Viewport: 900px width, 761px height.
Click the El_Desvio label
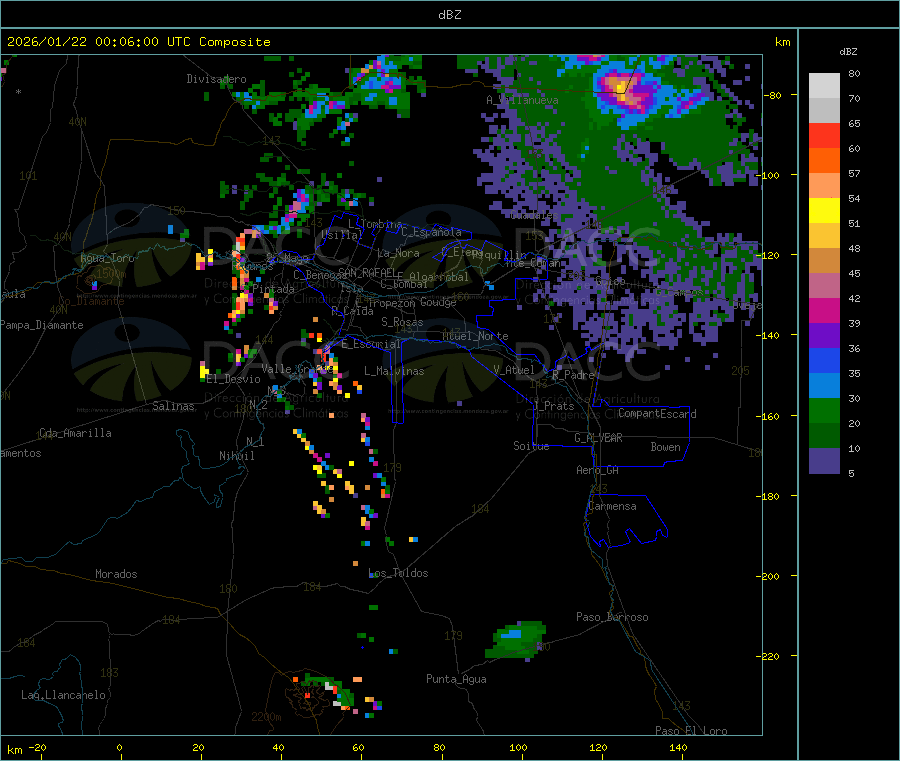click(234, 379)
